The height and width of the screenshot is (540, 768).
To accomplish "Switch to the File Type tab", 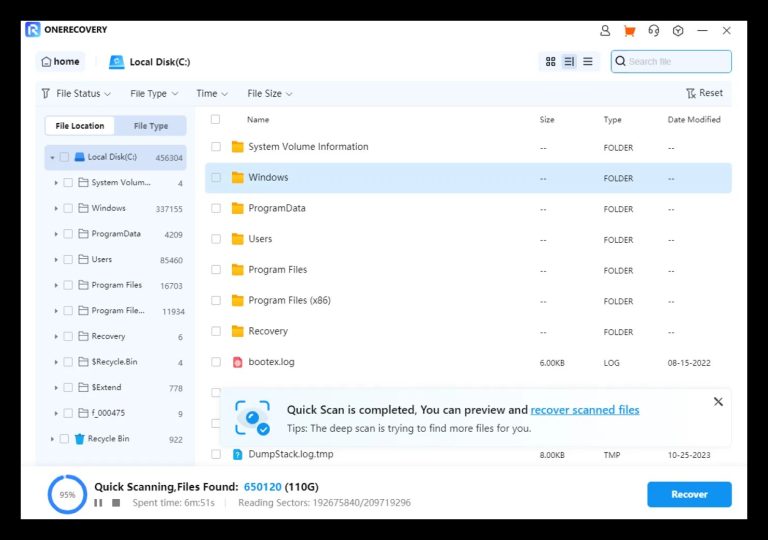I will pyautogui.click(x=151, y=126).
